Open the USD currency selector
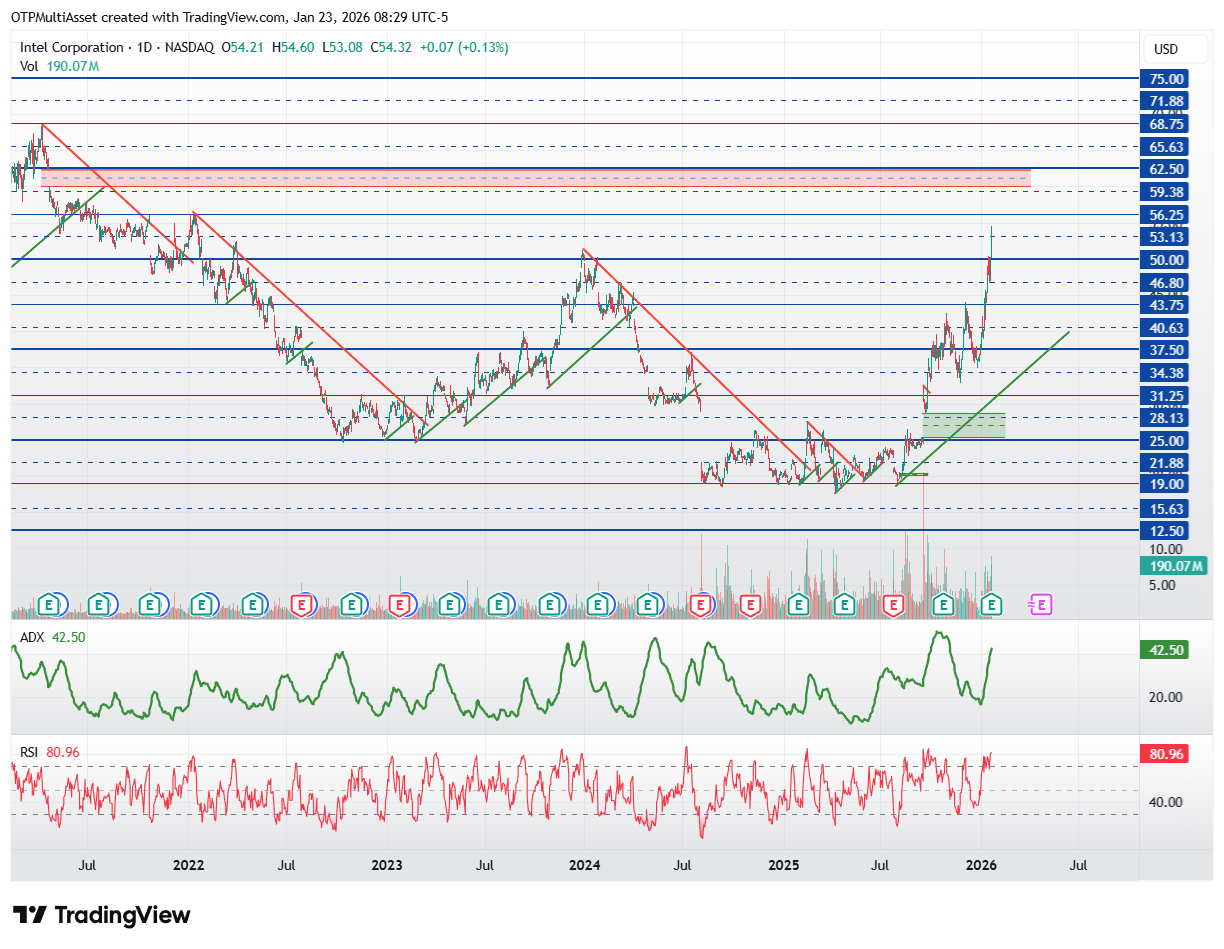Screen dimensions: 1224x949 click(1165, 49)
